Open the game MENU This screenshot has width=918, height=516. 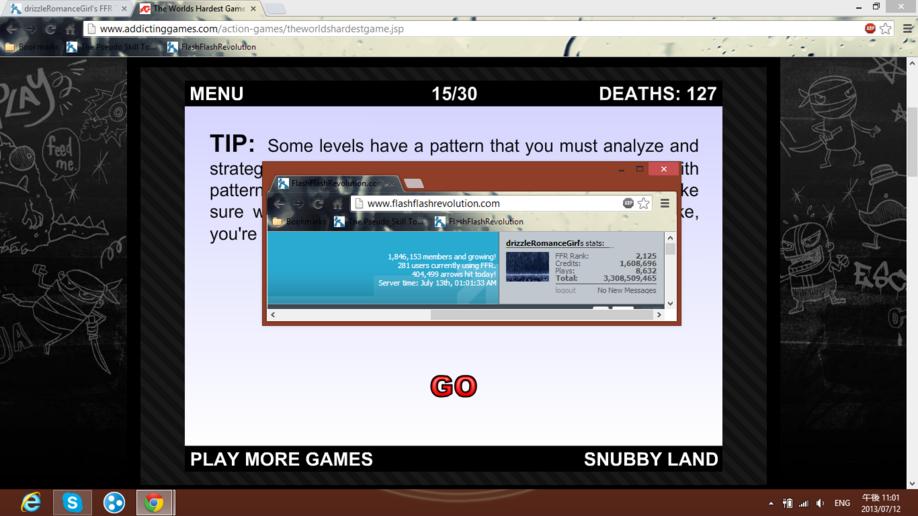(x=217, y=94)
